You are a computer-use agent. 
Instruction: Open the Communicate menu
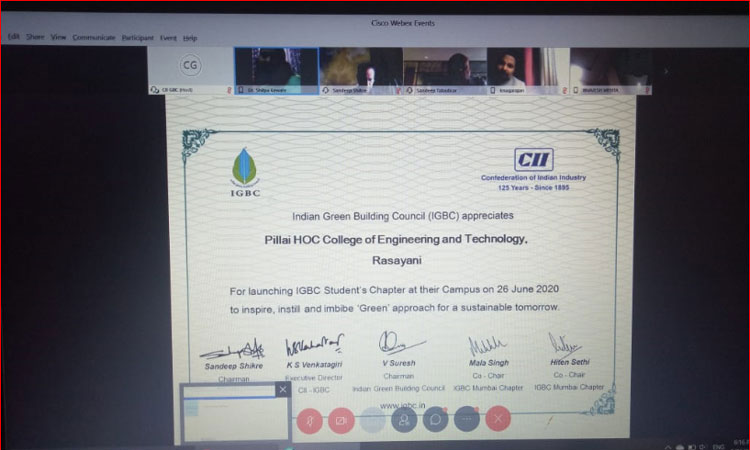(x=94, y=37)
